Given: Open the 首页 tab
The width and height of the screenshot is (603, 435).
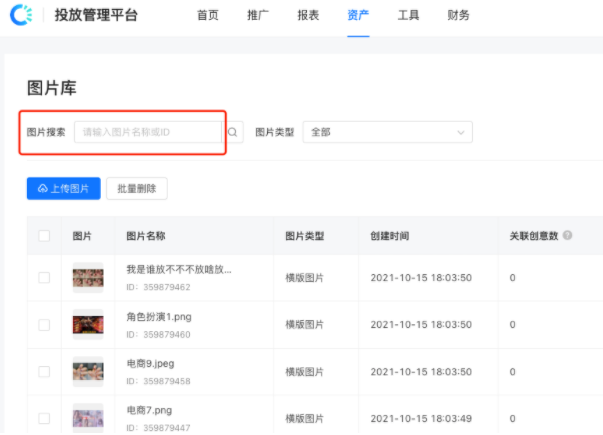Looking at the screenshot, I should [208, 15].
